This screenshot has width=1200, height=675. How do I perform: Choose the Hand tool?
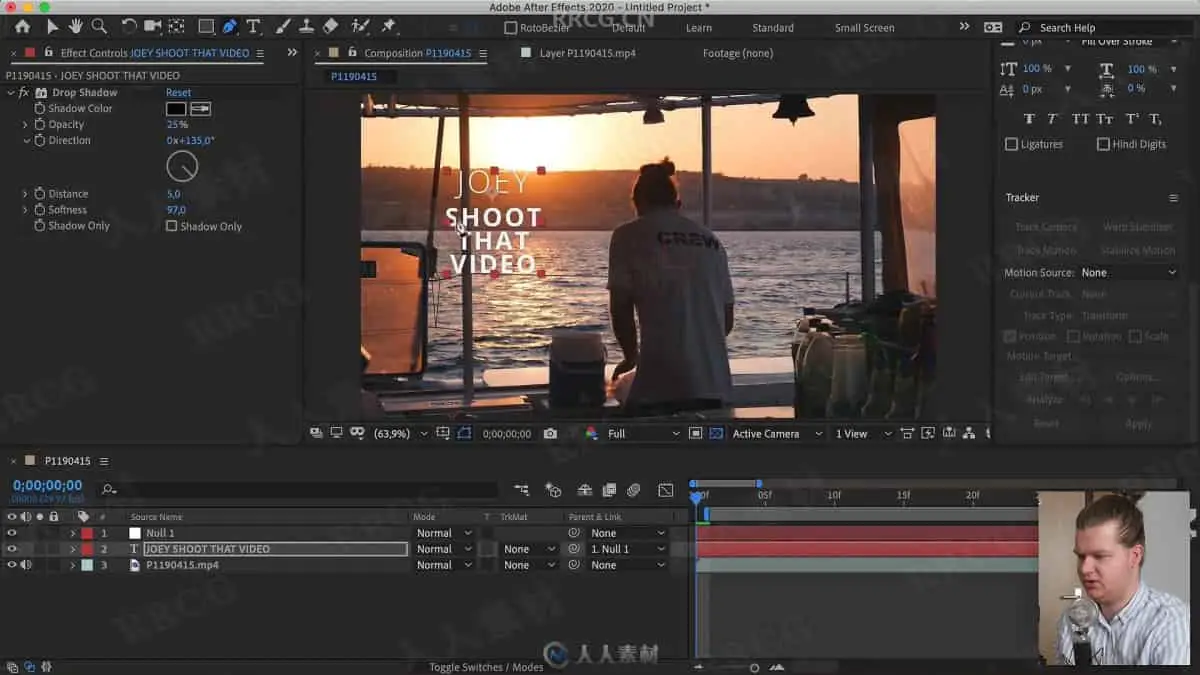point(76,27)
